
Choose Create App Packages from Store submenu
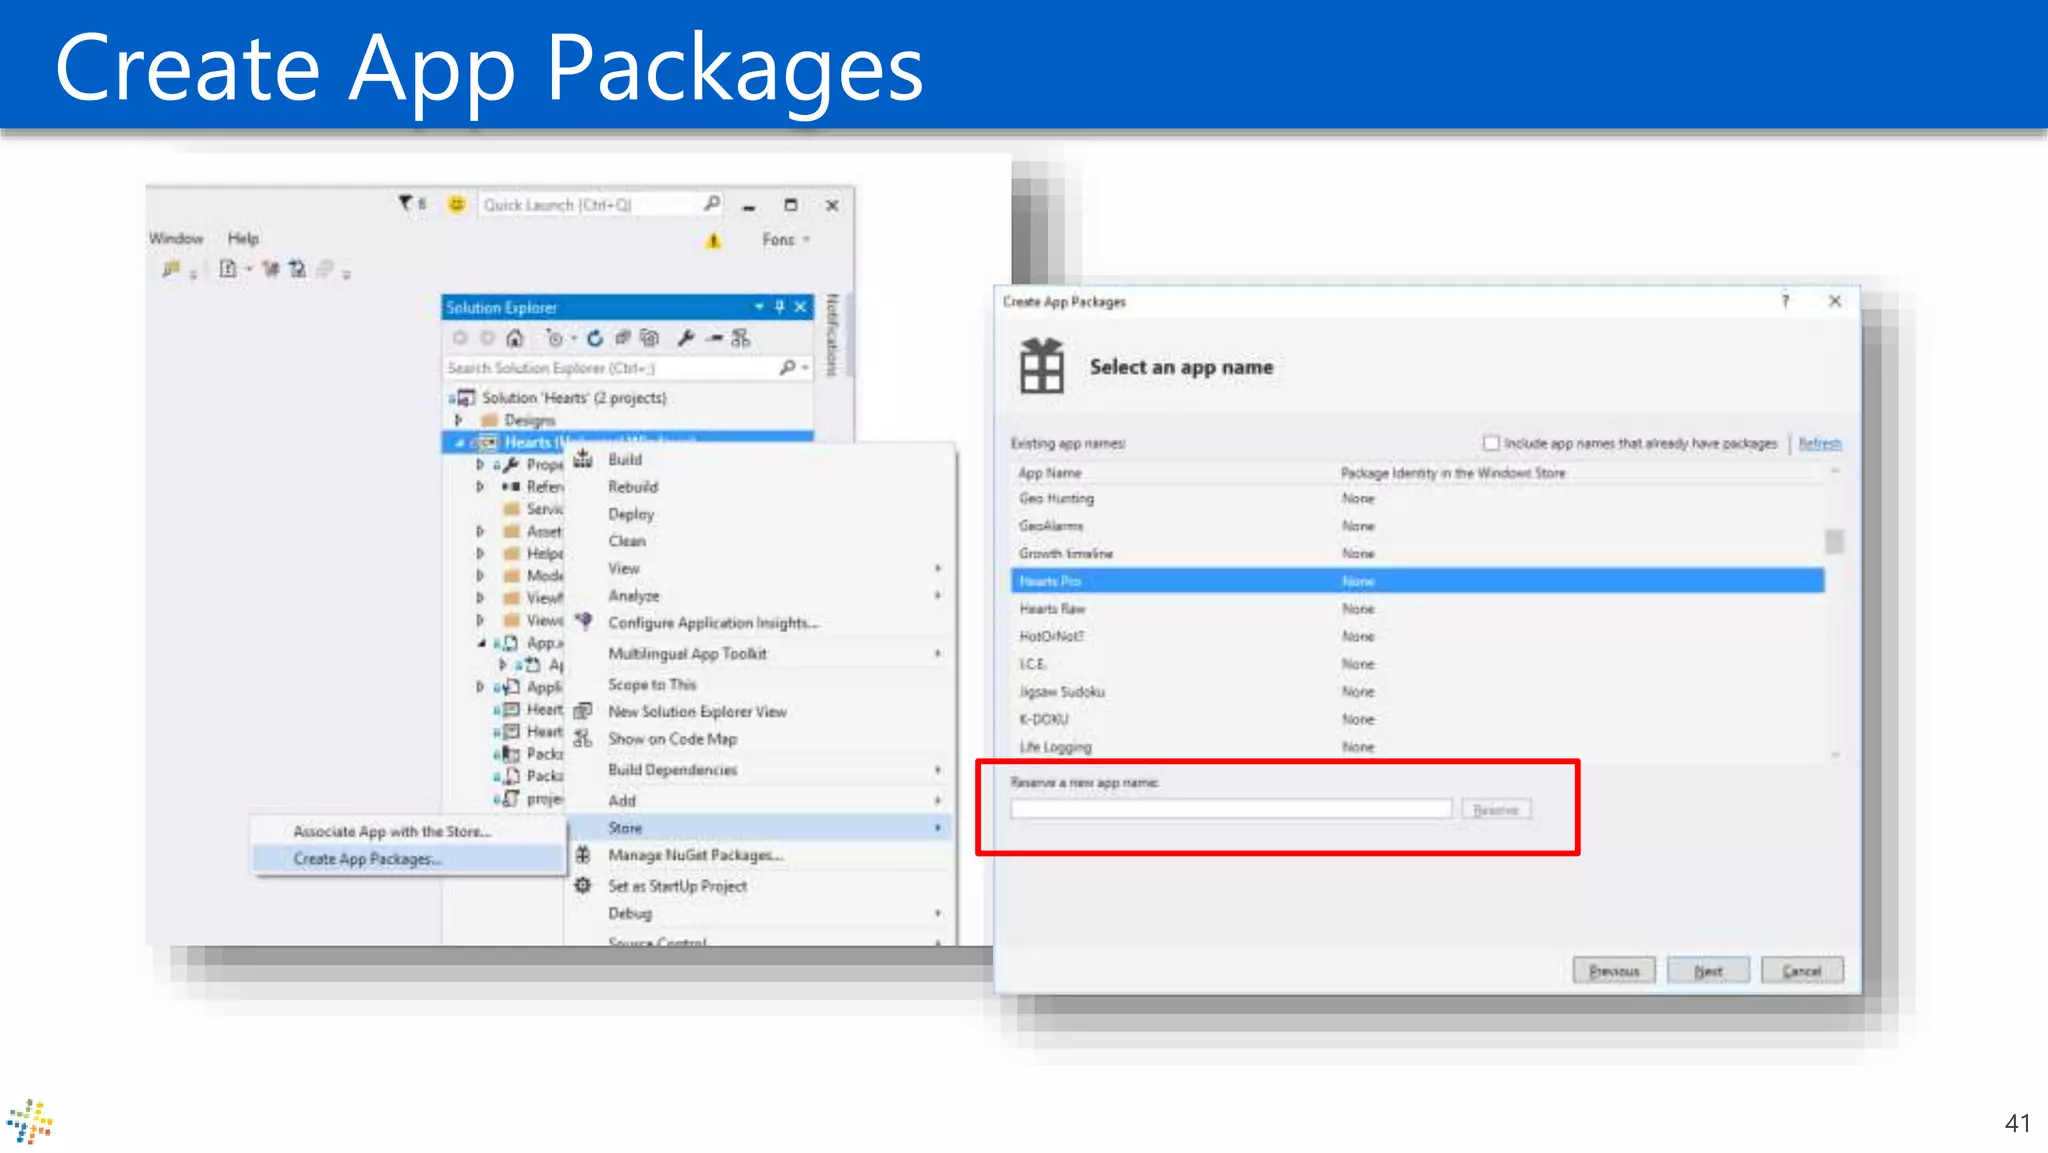(406, 858)
